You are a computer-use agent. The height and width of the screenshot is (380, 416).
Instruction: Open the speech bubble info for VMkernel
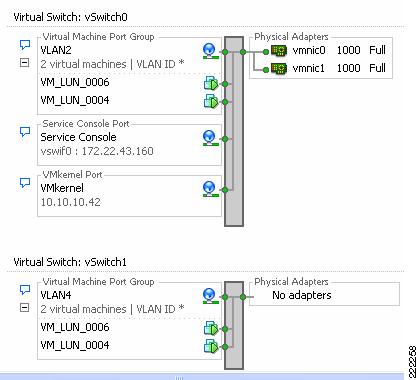pyautogui.click(x=25, y=183)
